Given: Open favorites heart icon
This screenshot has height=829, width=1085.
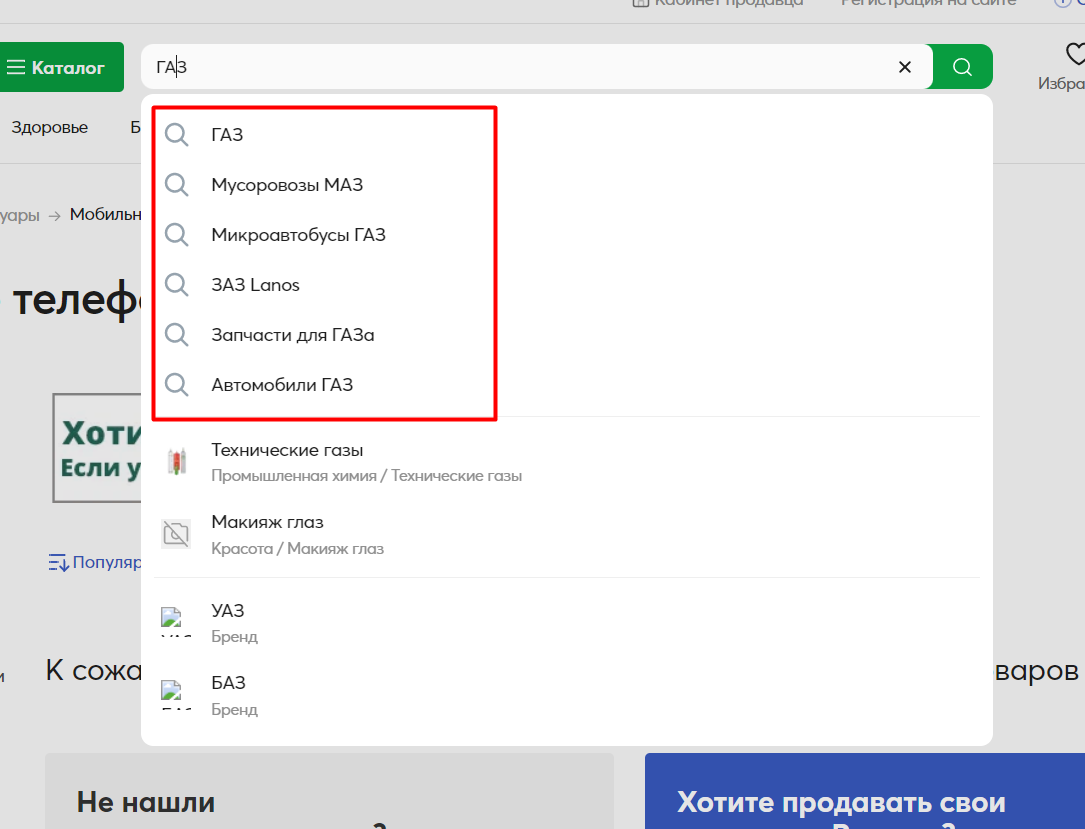Looking at the screenshot, I should [1075, 54].
